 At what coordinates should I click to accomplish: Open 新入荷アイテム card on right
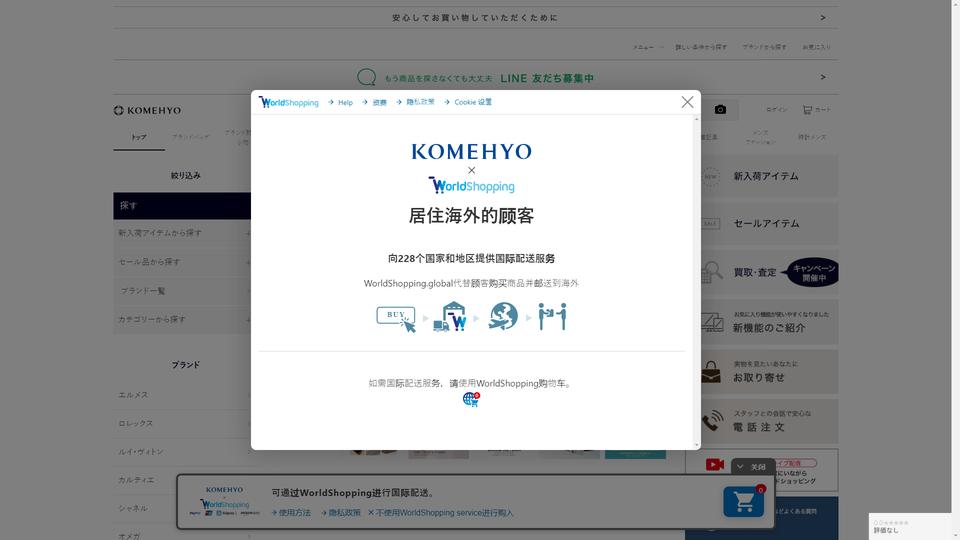click(770, 176)
